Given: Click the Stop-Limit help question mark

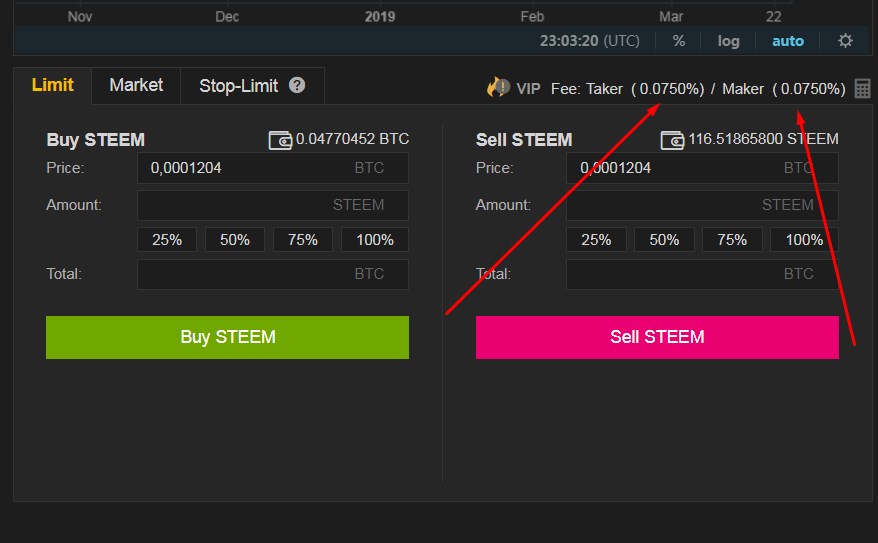Looking at the screenshot, I should tap(297, 85).
